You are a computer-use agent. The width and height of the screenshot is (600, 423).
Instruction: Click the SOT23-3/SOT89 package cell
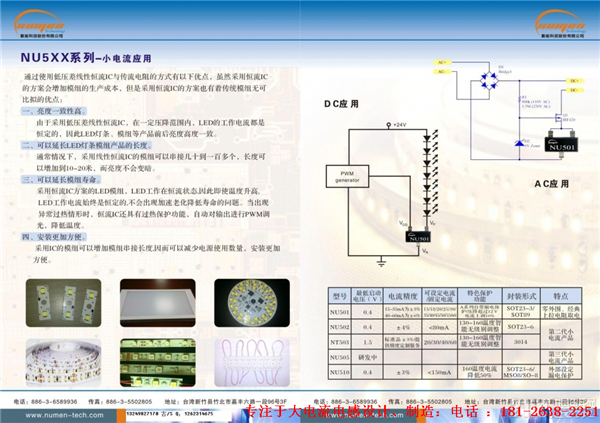[x=521, y=312]
